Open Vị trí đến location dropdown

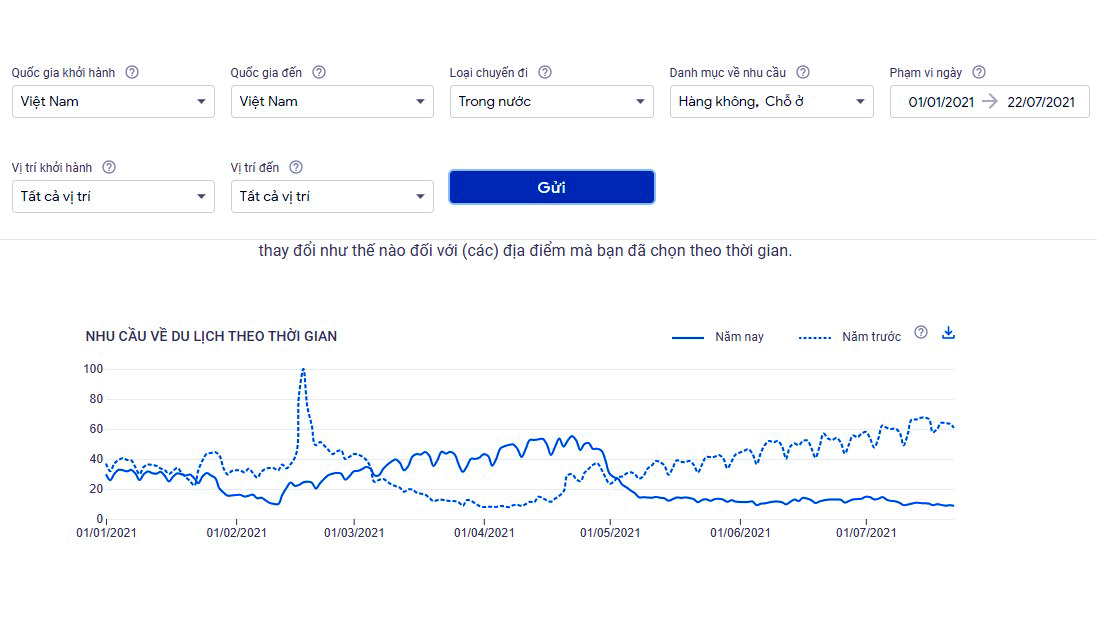[332, 196]
